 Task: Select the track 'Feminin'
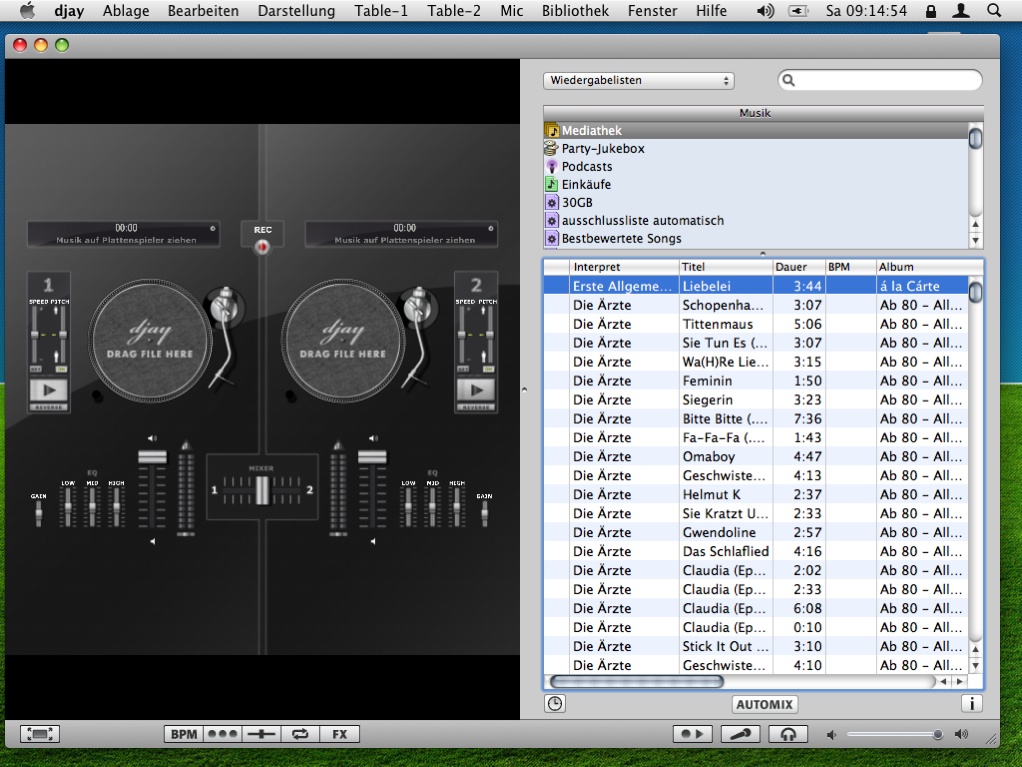(756, 381)
